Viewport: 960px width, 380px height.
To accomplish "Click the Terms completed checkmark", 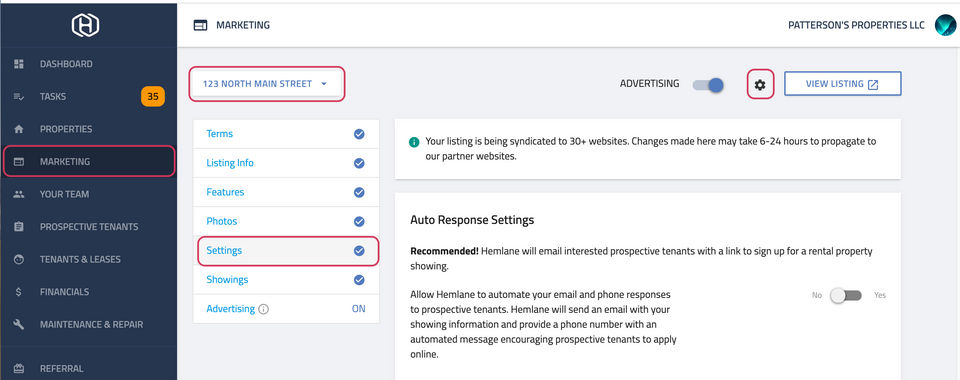I will (359, 134).
